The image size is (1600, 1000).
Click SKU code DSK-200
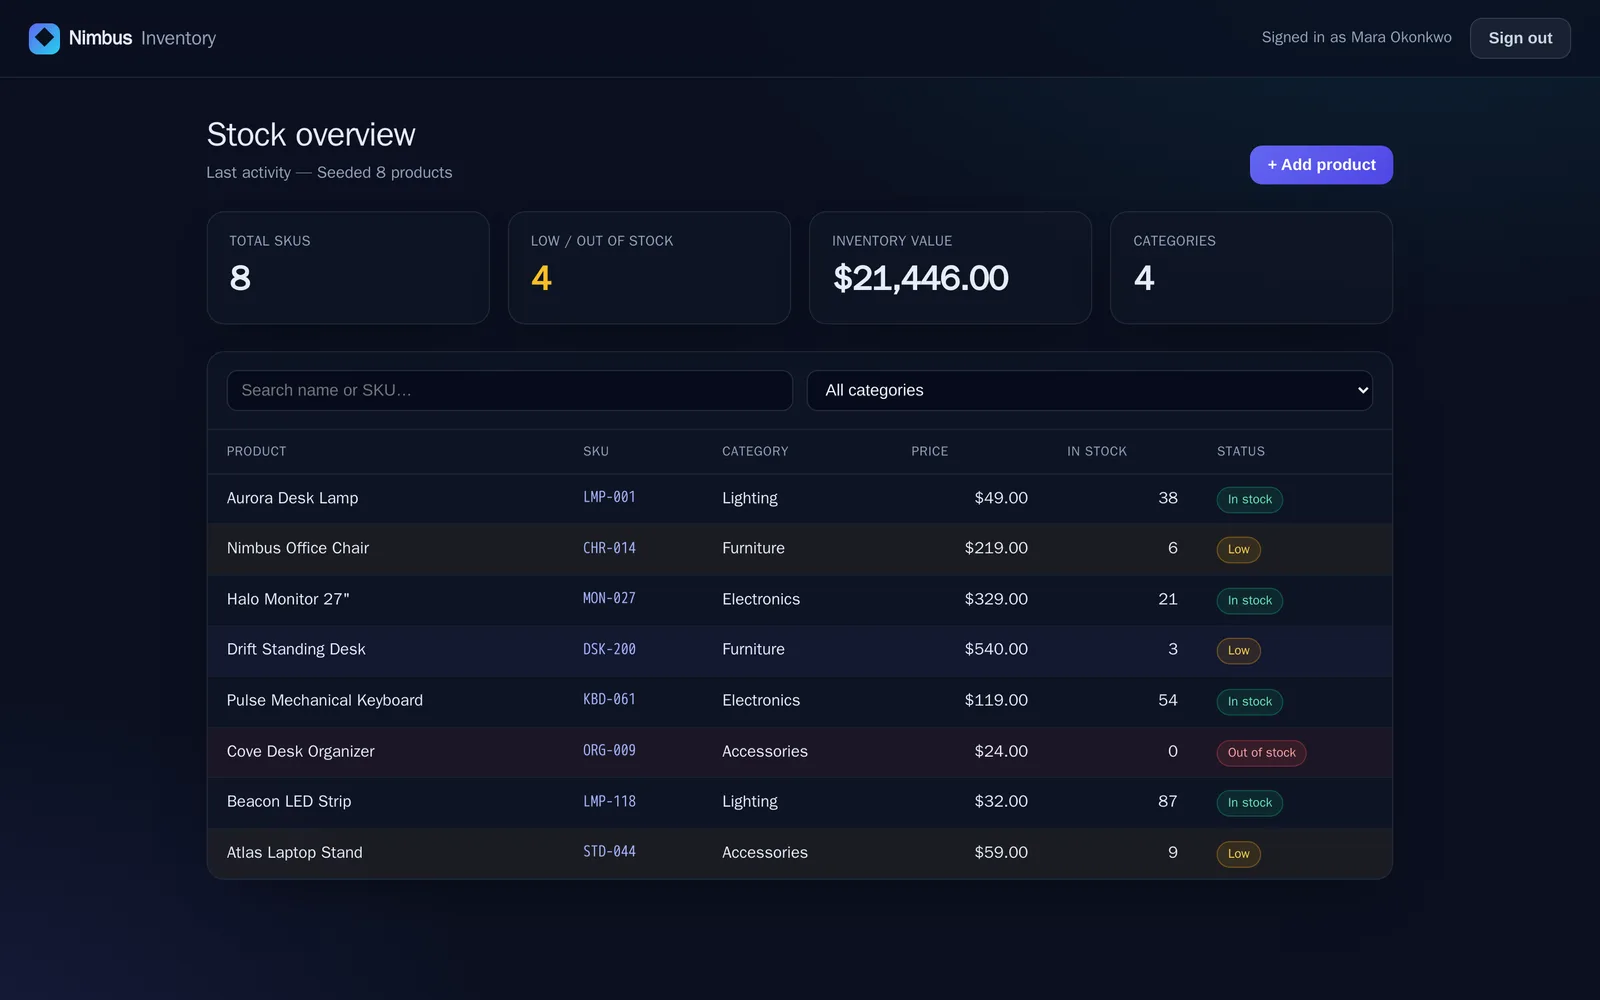point(610,649)
